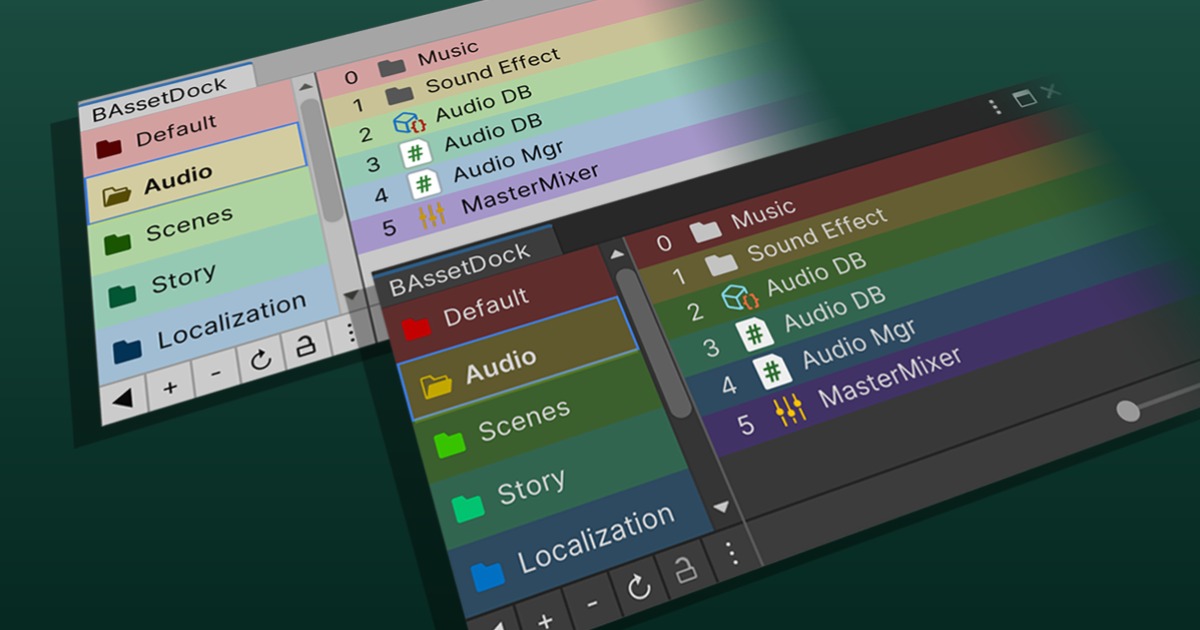Click the scroll down arrow of the dark window list
This screenshot has height=630, width=1200.
[x=722, y=508]
